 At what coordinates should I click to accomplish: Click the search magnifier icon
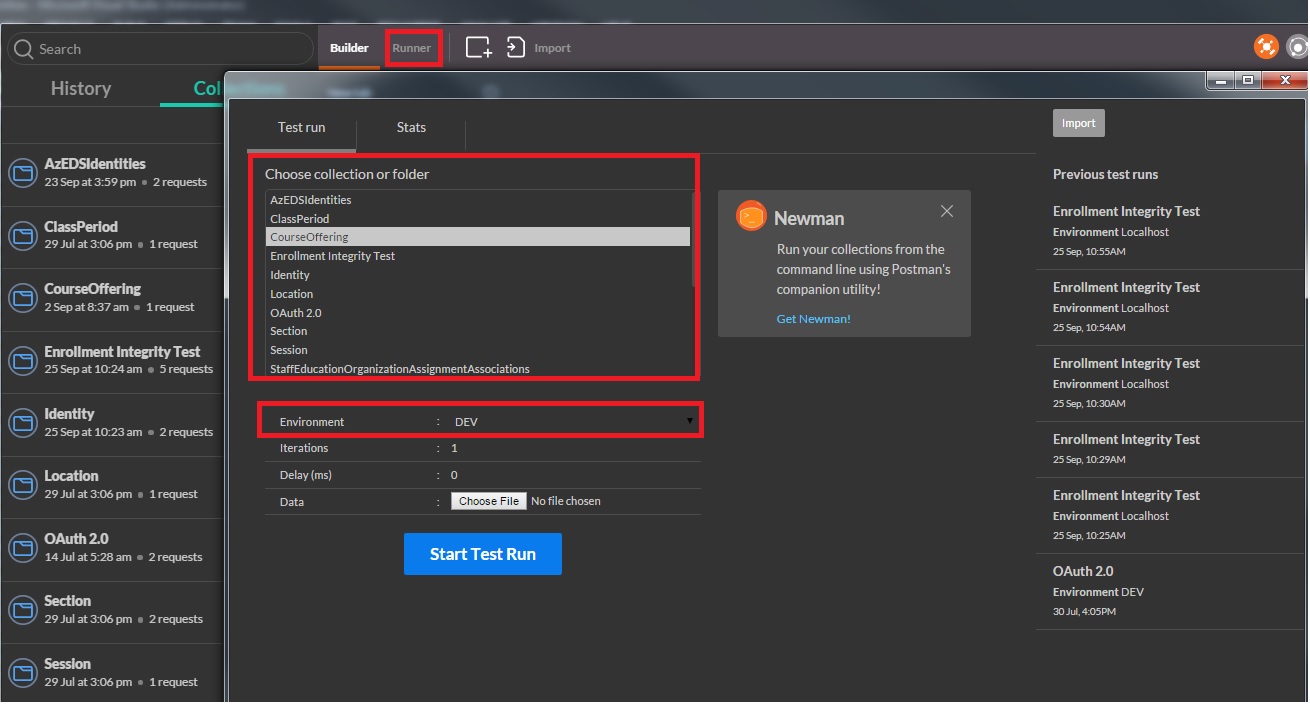pyautogui.click(x=23, y=49)
